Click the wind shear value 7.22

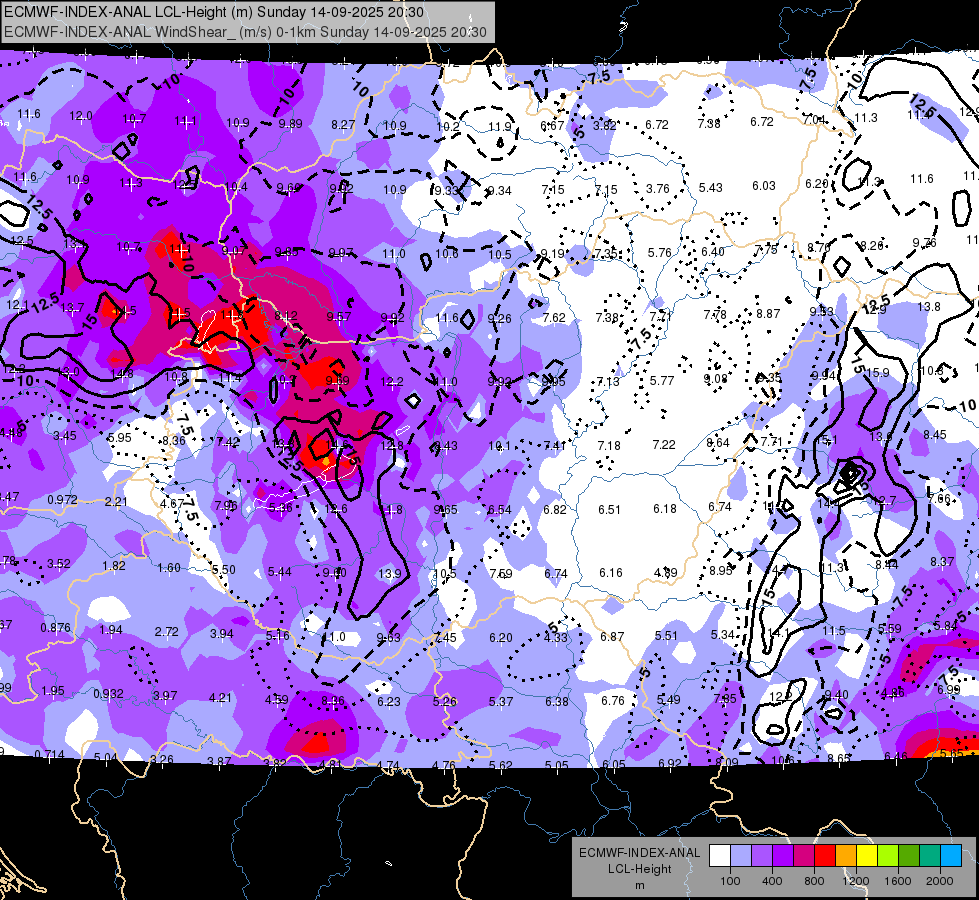(664, 445)
